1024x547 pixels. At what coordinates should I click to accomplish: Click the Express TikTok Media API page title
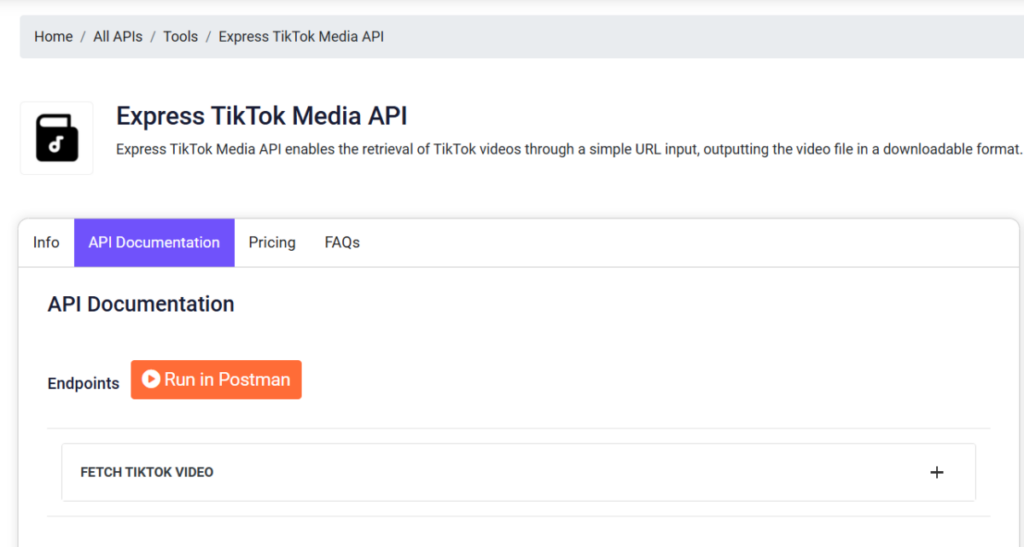click(261, 116)
